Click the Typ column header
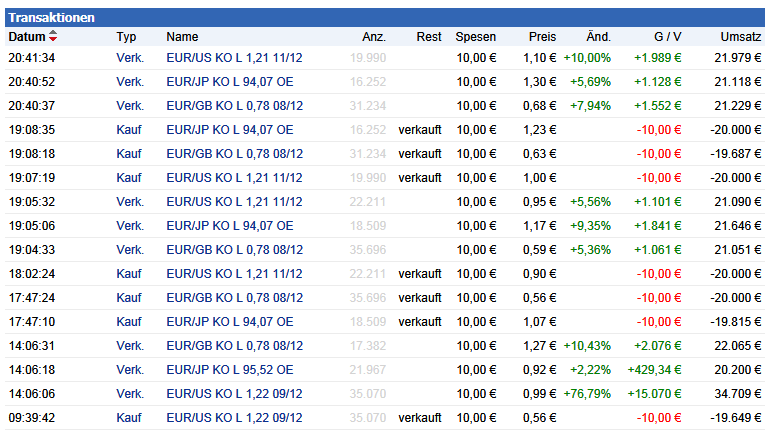 coord(126,37)
